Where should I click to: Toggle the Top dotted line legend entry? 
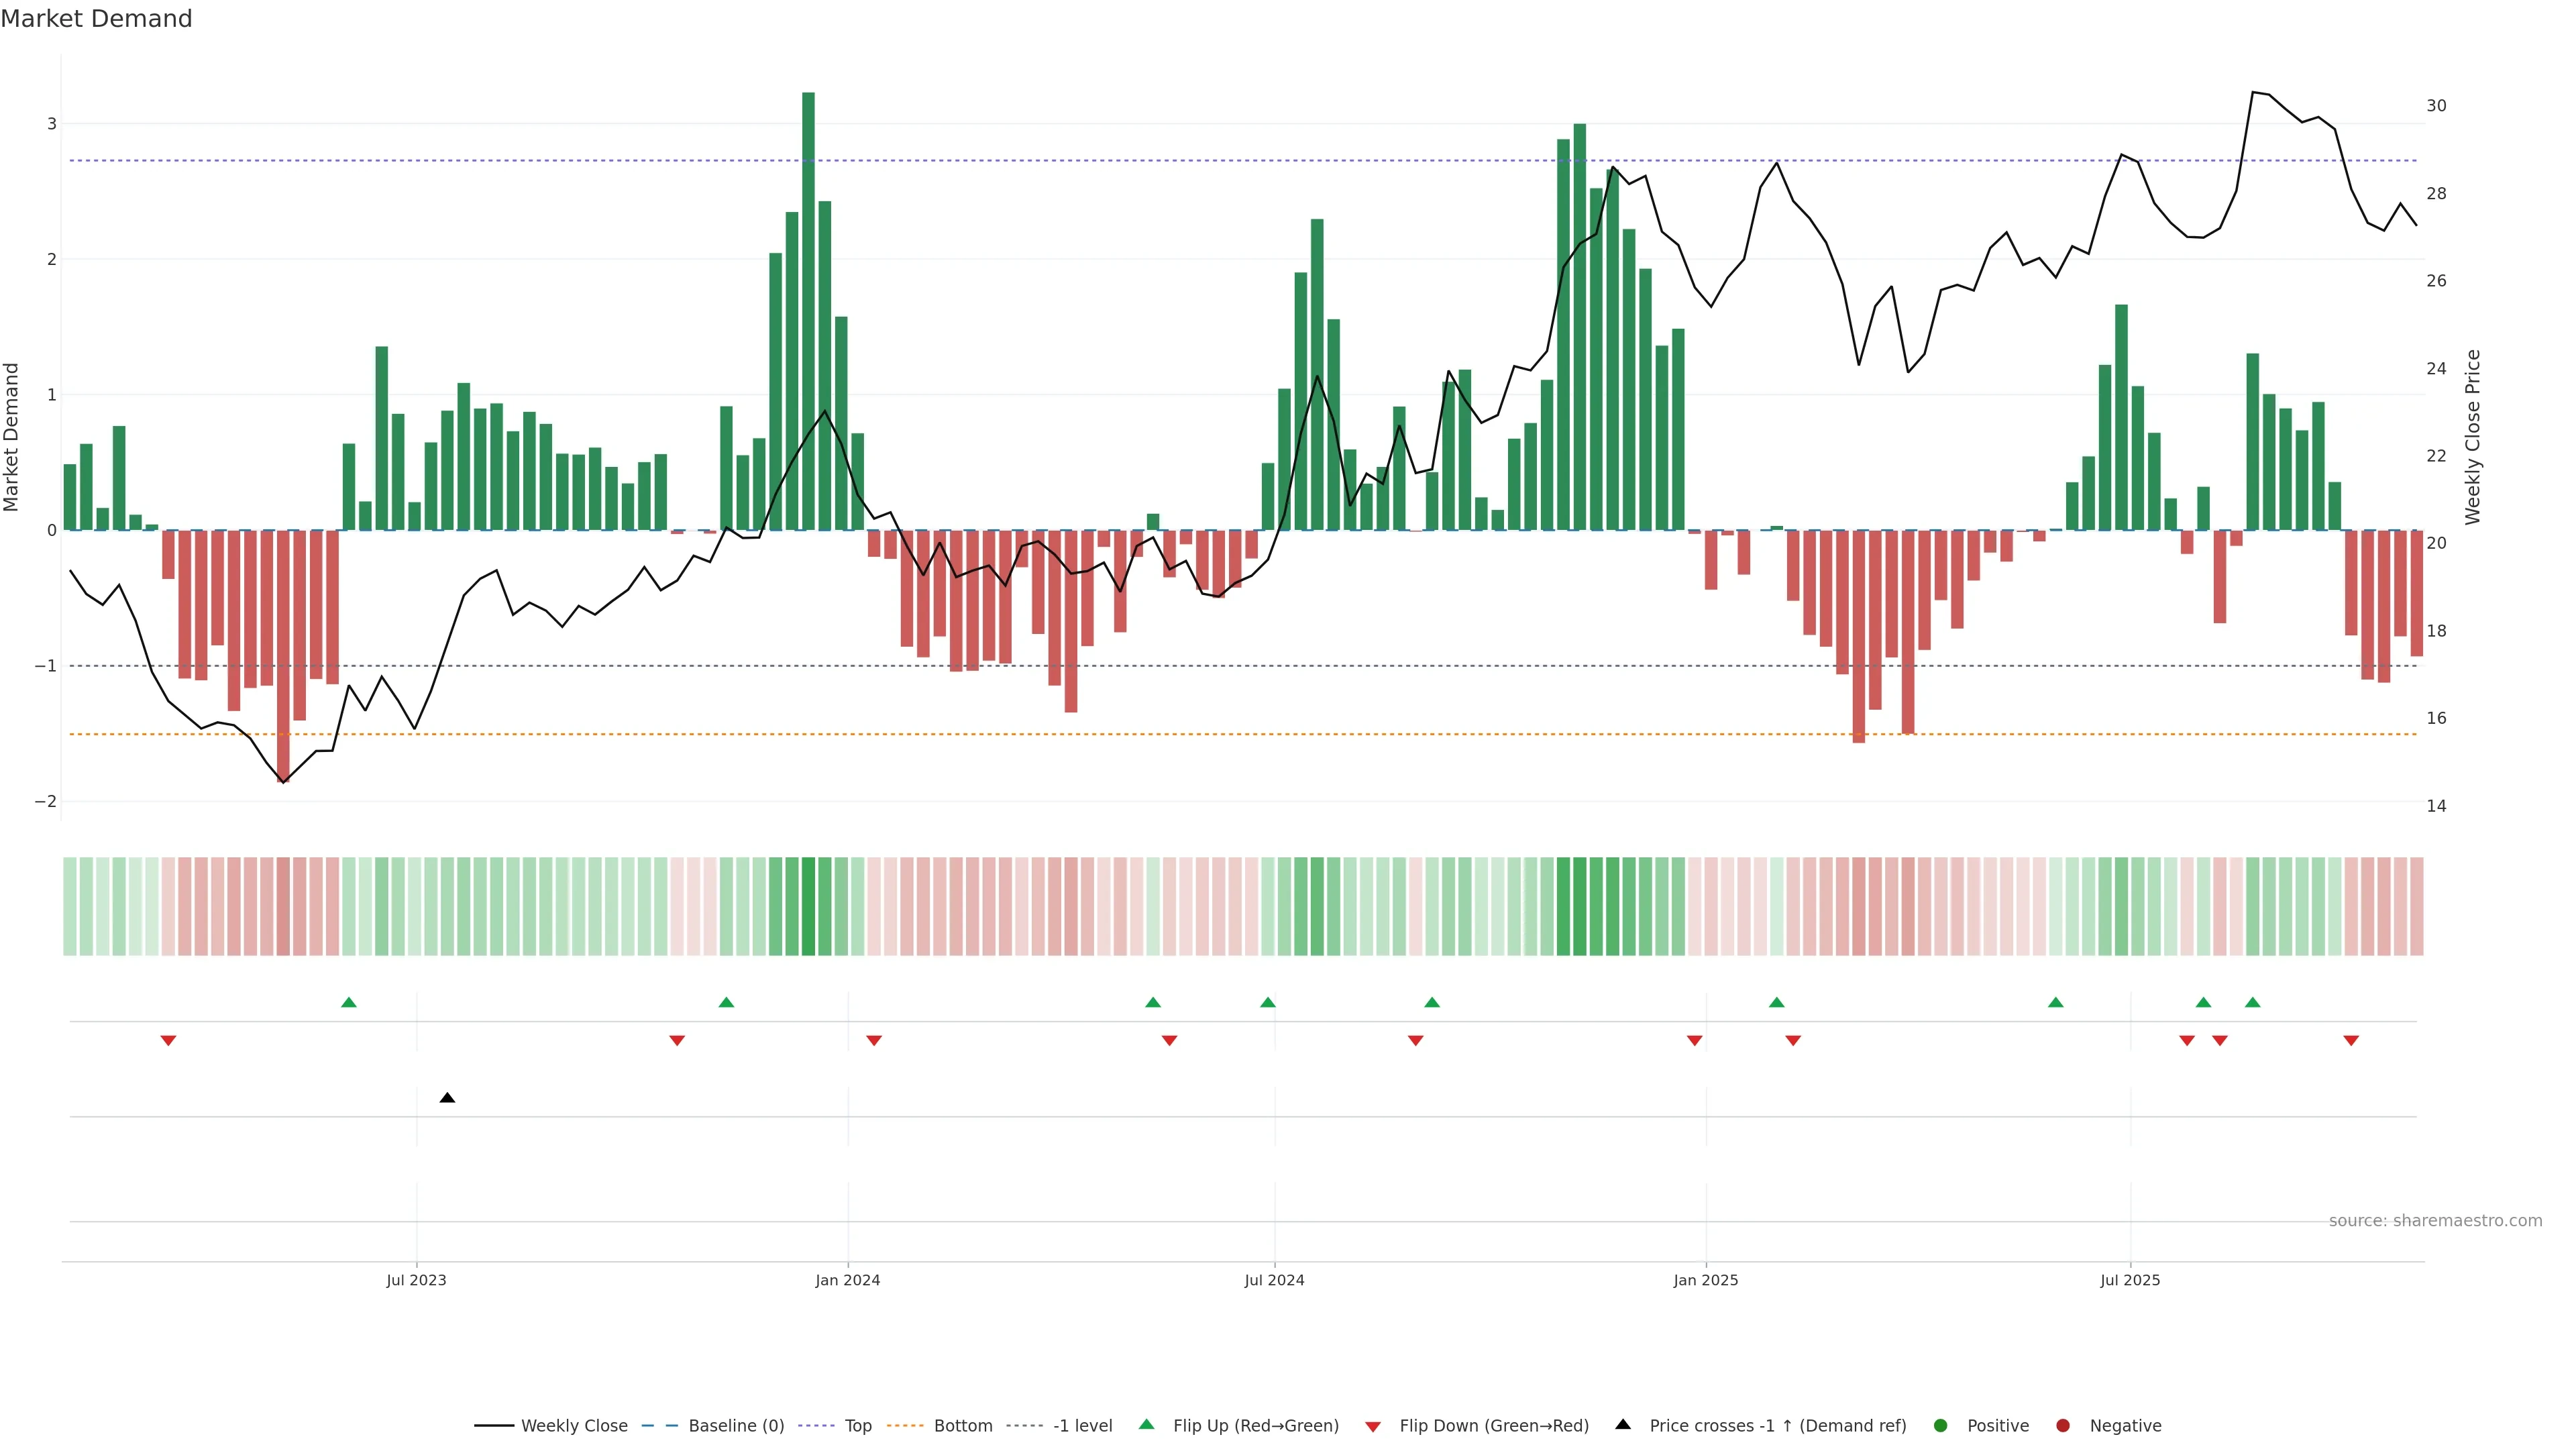[x=857, y=1425]
